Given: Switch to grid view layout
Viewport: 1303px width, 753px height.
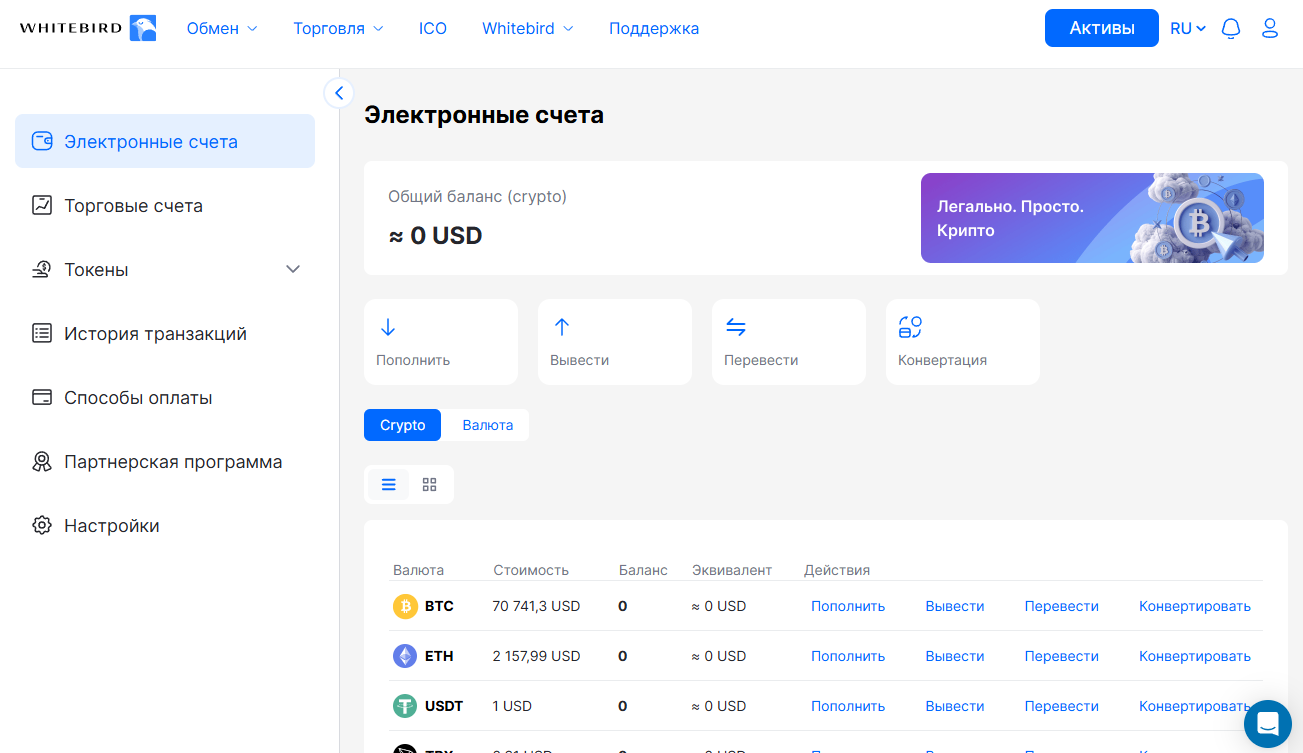Looking at the screenshot, I should point(430,485).
